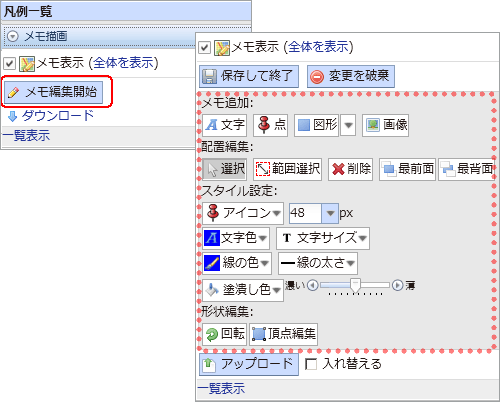Enable the 入れ替える replace checkbox
This screenshot has width=500, height=402.
(x=311, y=364)
